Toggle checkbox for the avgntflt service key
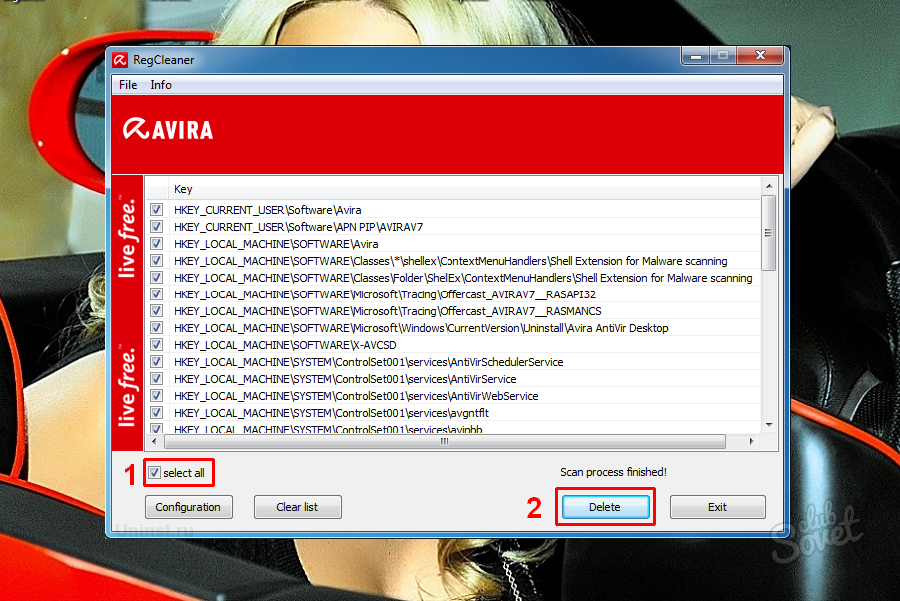The height and width of the screenshot is (601, 900). coord(156,413)
